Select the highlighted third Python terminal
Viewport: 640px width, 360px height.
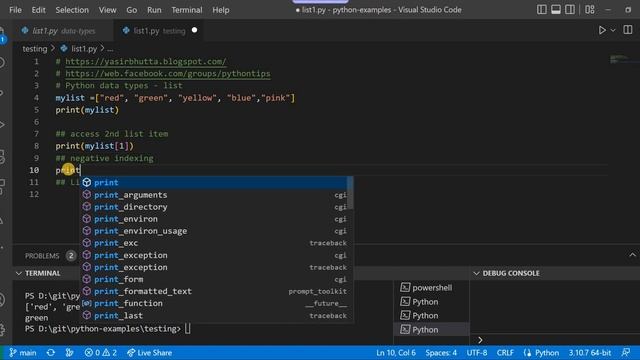[431, 329]
